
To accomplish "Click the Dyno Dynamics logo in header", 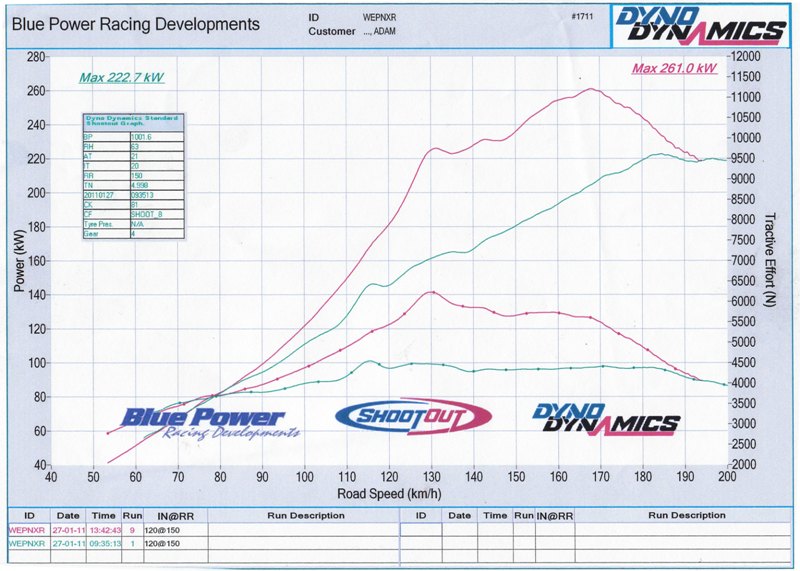I will (701, 26).
